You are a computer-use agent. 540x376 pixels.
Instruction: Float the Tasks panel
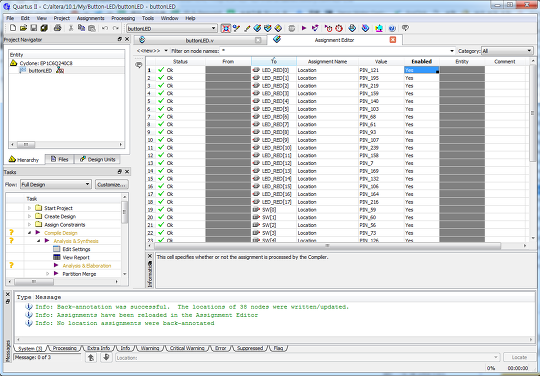point(120,171)
